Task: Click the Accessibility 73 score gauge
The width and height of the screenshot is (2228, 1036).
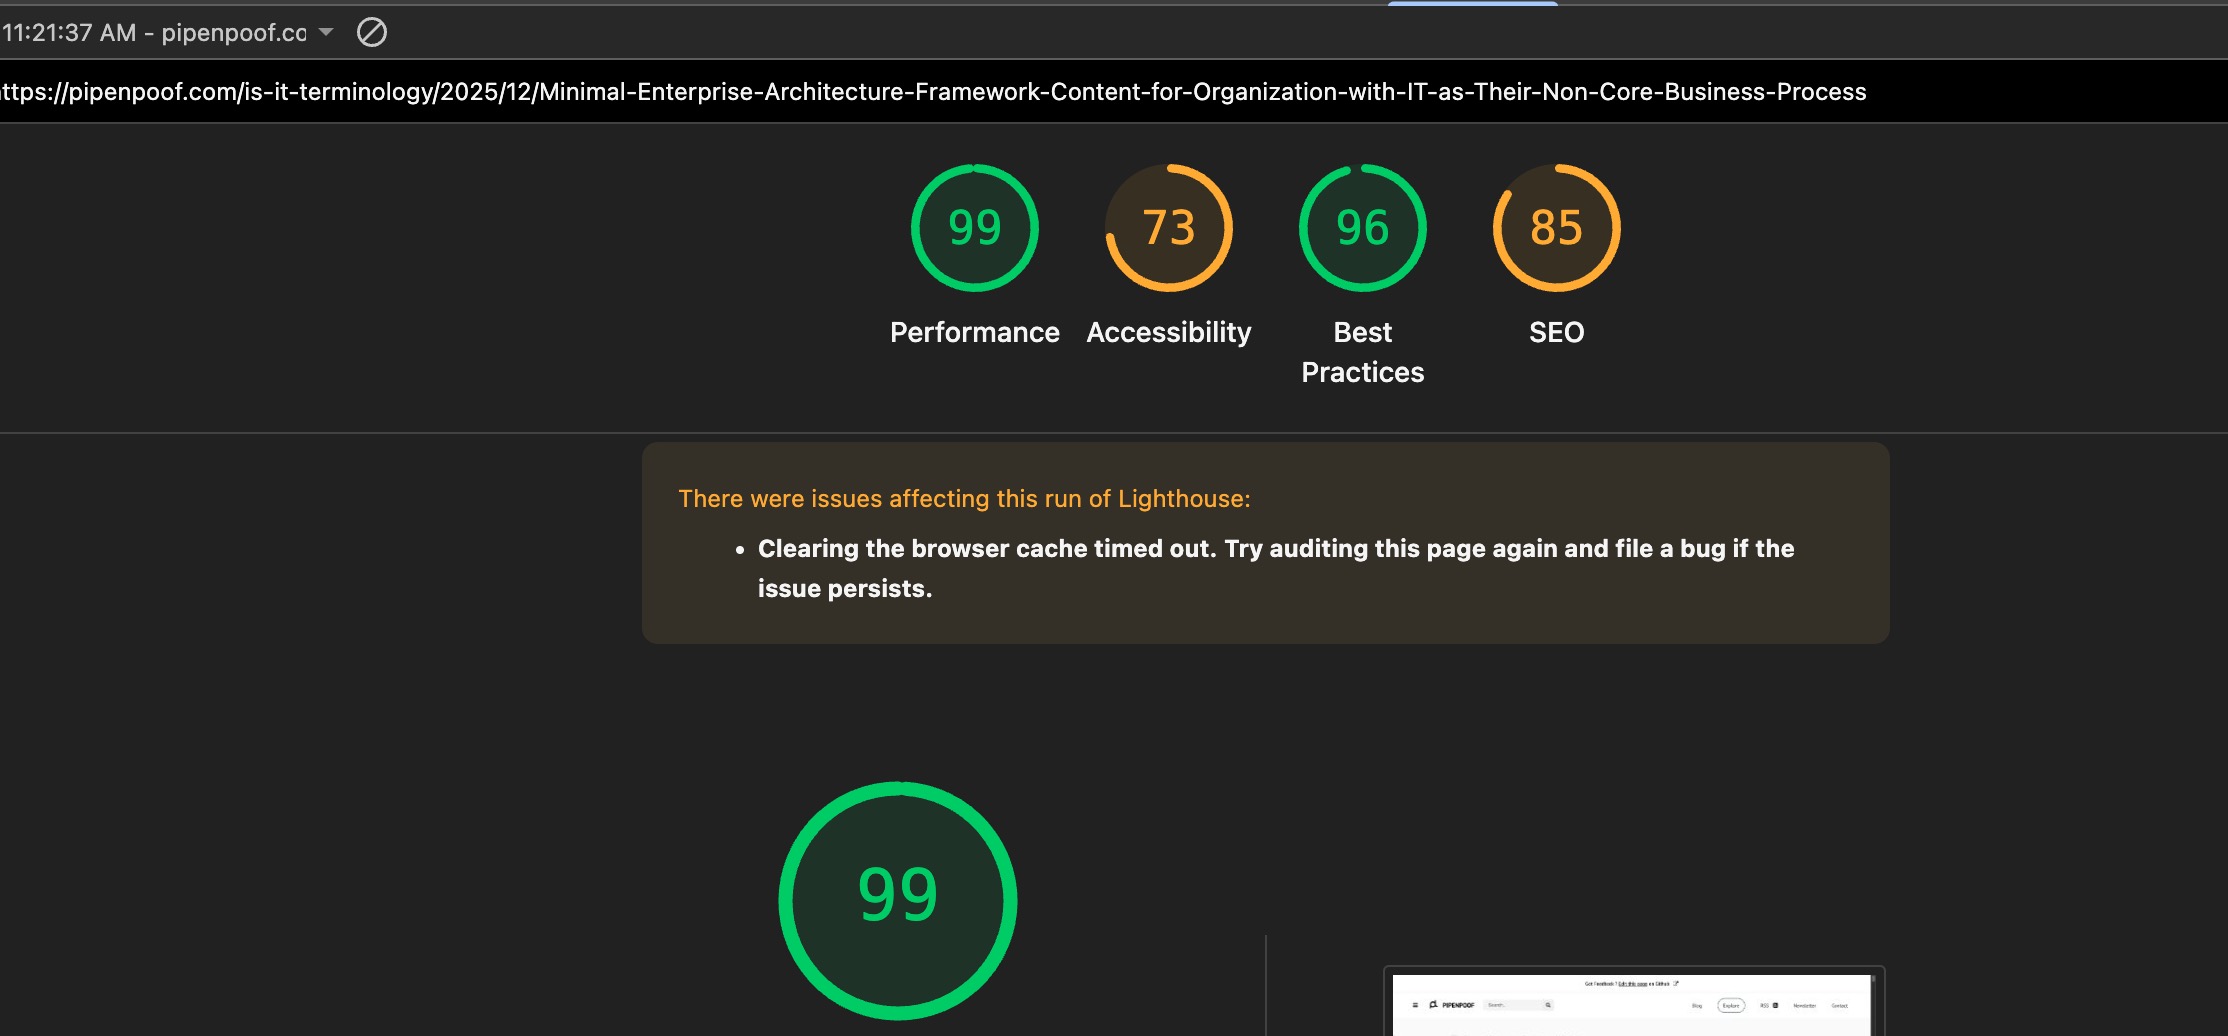Action: [1168, 228]
